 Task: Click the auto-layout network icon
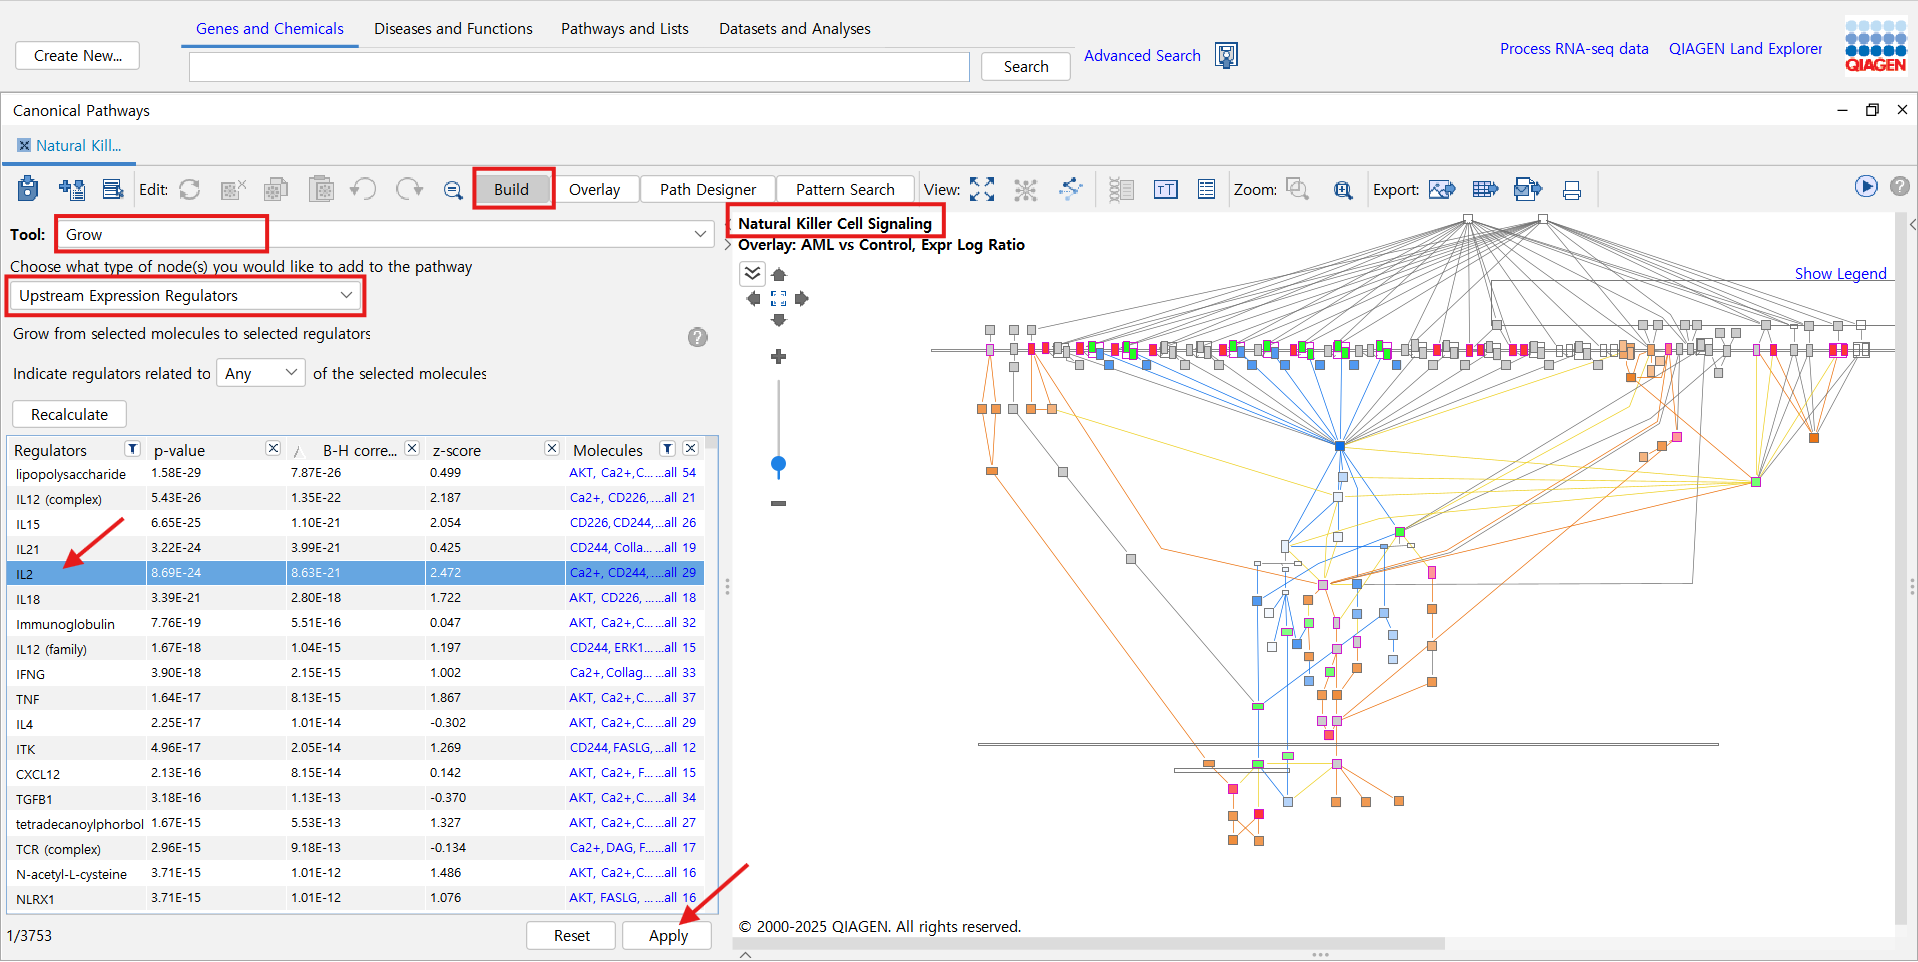(x=1026, y=189)
